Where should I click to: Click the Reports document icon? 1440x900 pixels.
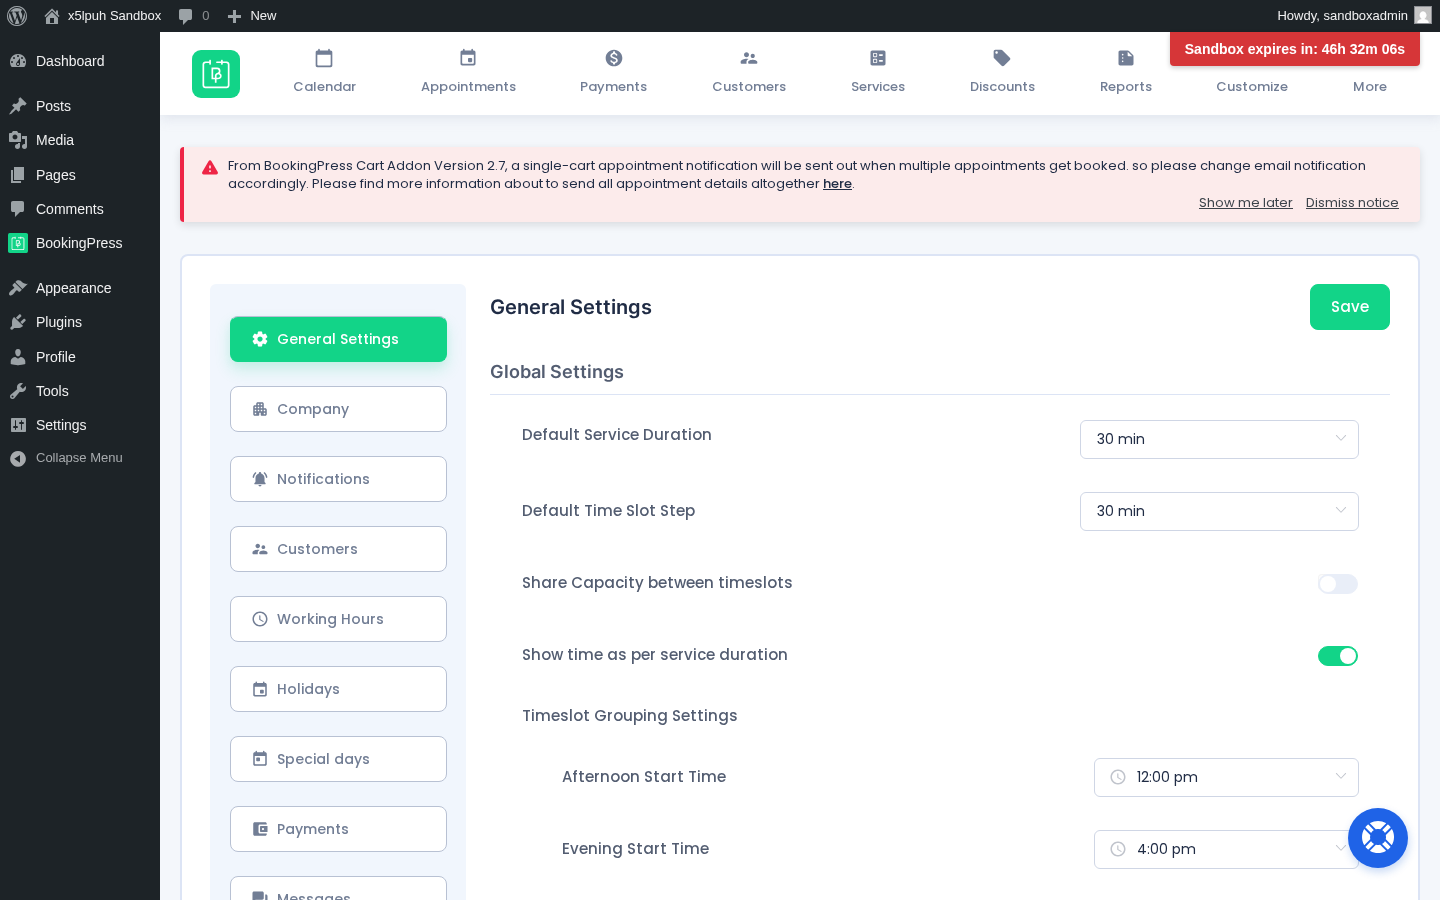click(1126, 58)
